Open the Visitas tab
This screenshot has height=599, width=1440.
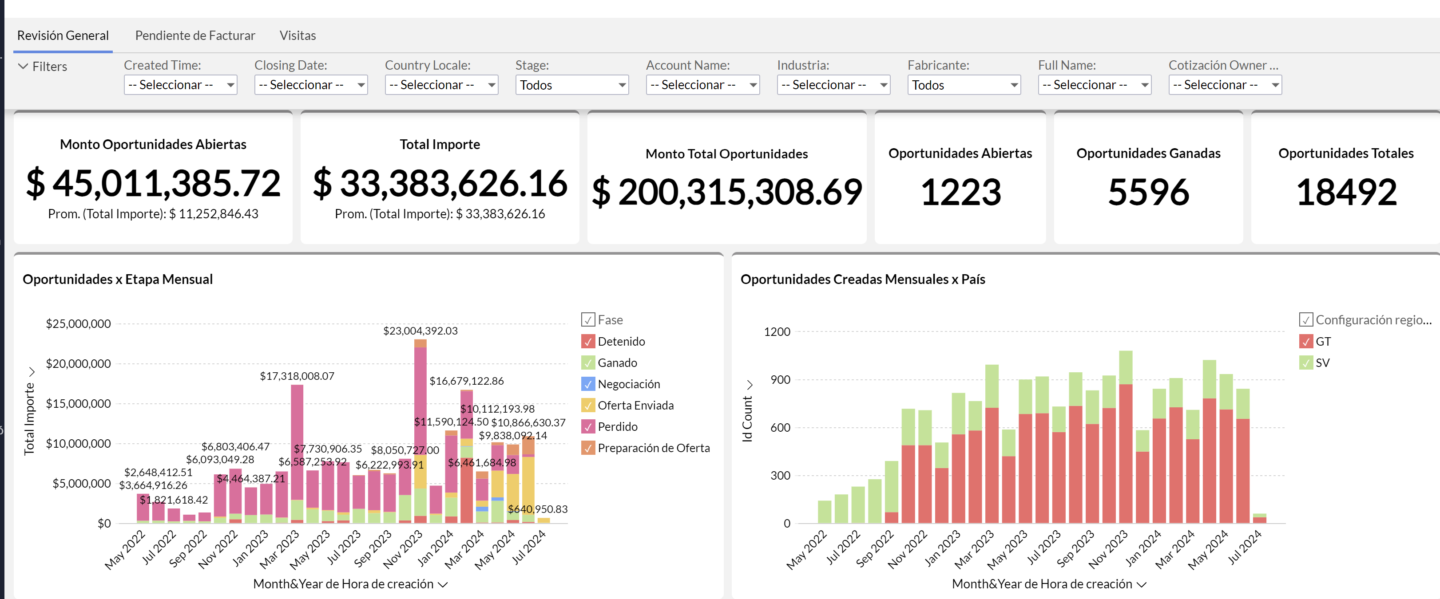click(298, 35)
